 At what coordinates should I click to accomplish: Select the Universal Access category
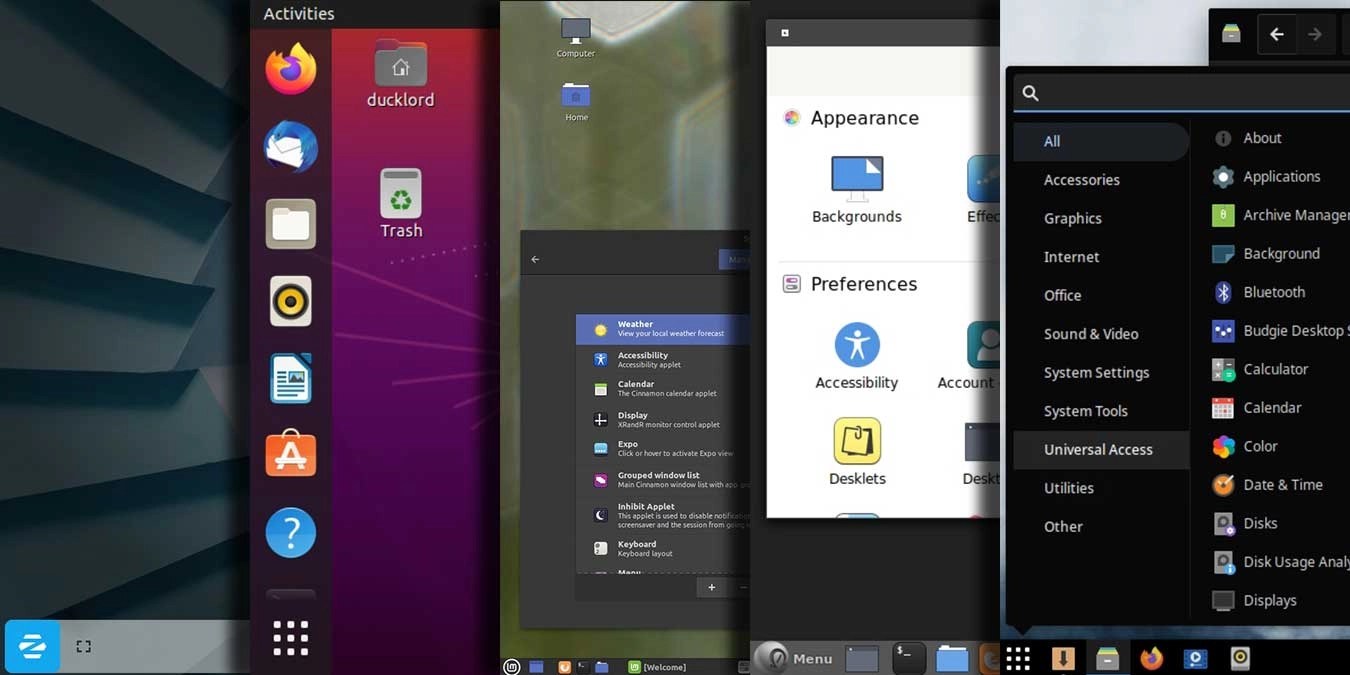coord(1101,450)
